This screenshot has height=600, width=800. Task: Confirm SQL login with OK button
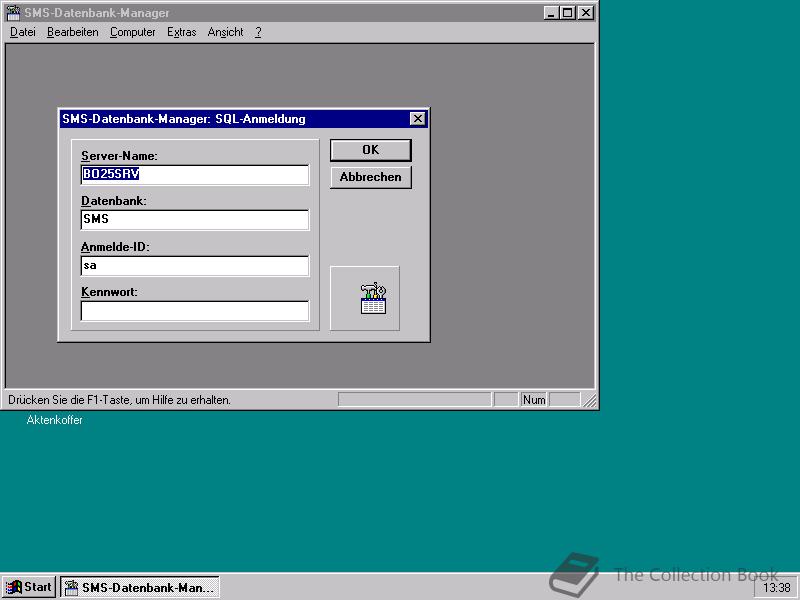[x=370, y=150]
